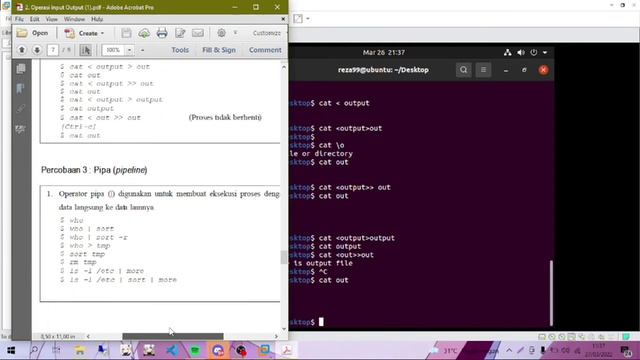Click the Acrobat horizontal scrollbar thumb
Viewport: 640px width, 360px height.
click(x=173, y=336)
